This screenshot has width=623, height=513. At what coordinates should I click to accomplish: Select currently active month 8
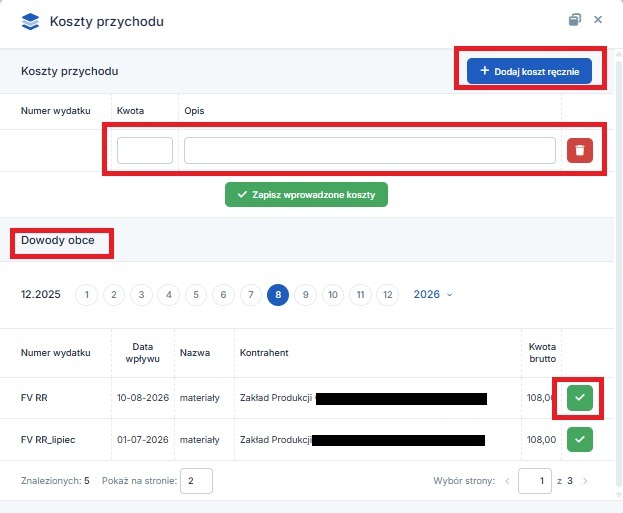(278, 295)
